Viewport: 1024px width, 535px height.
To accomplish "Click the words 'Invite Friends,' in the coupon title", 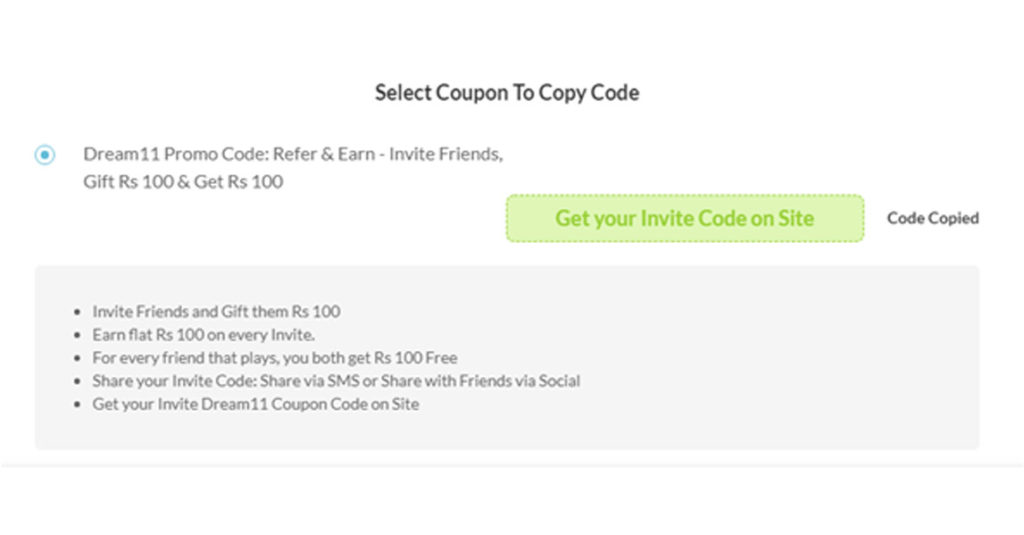I will coord(446,155).
